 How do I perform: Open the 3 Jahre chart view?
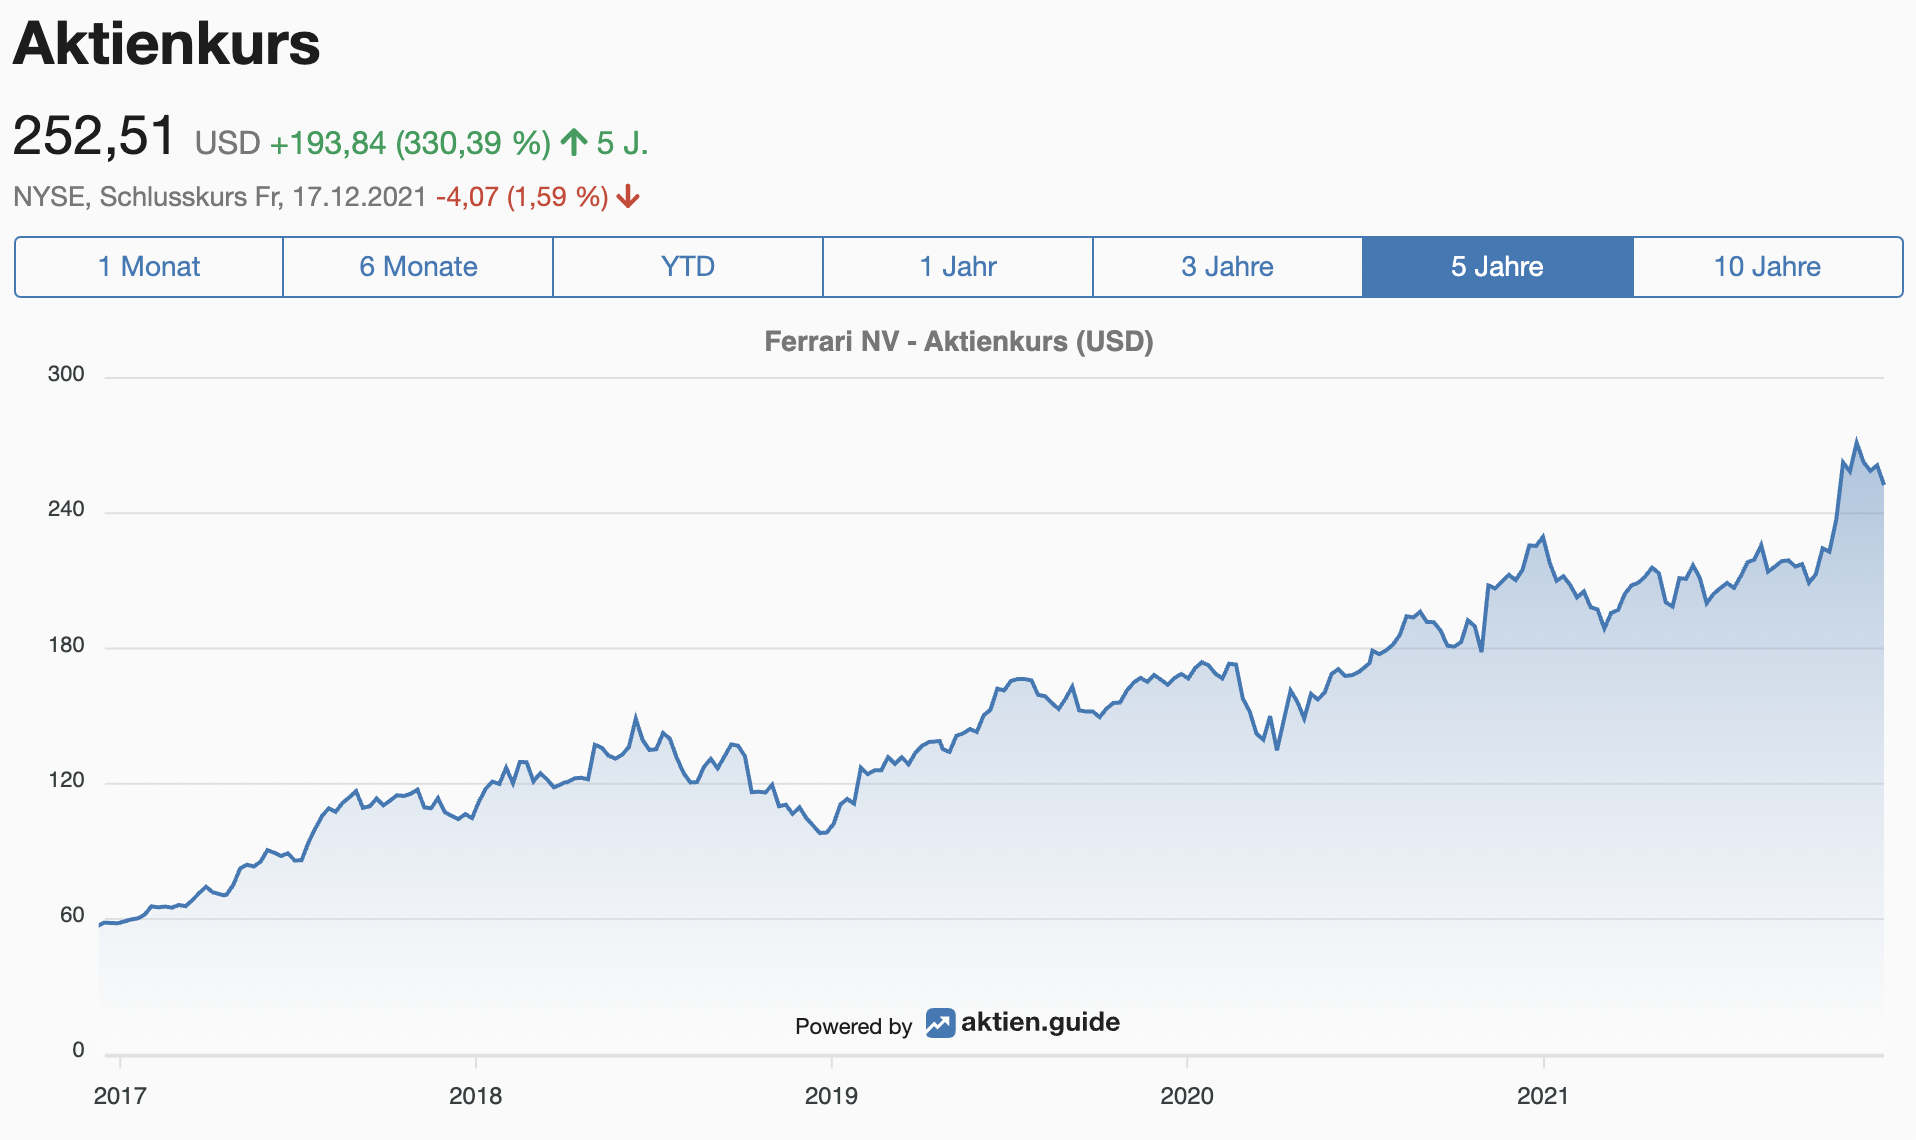1228,267
